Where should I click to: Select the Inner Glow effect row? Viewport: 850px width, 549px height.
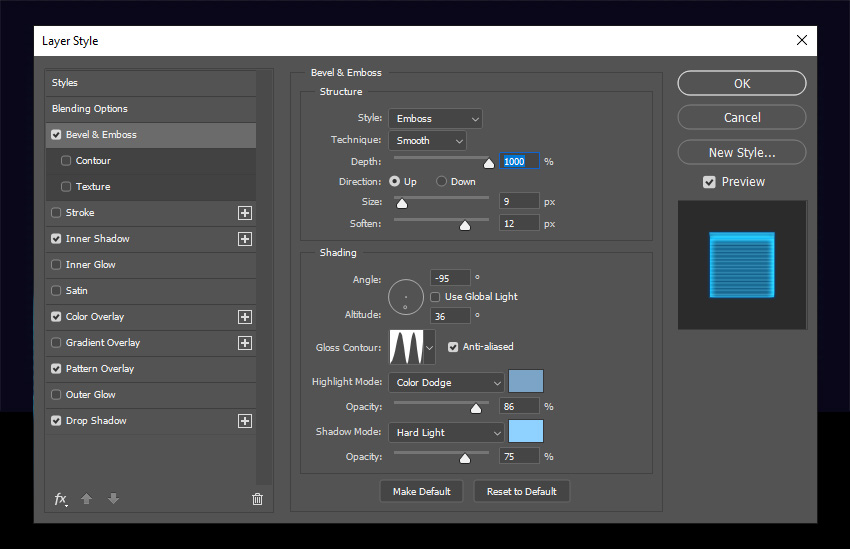tap(151, 265)
